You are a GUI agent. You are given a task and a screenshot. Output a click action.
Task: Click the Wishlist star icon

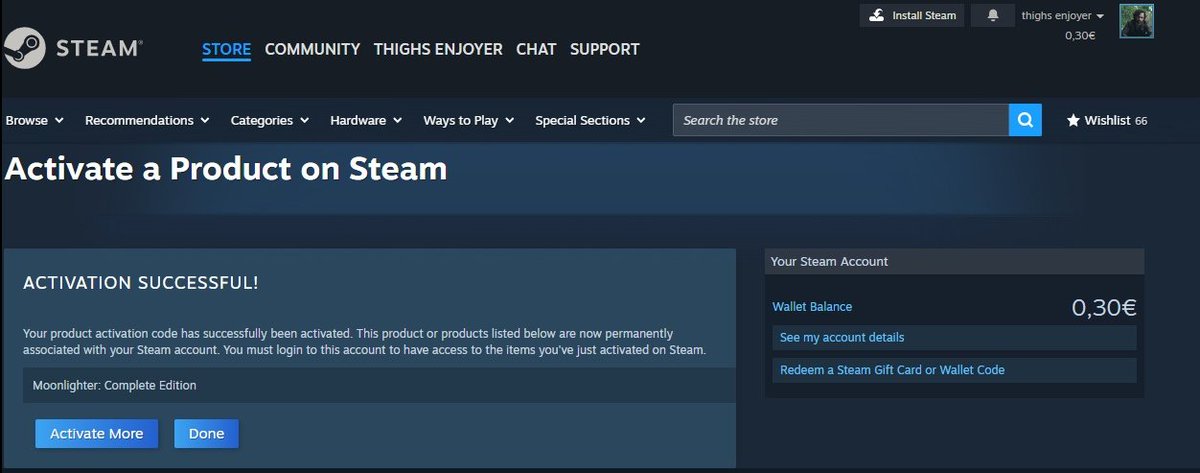[1073, 120]
